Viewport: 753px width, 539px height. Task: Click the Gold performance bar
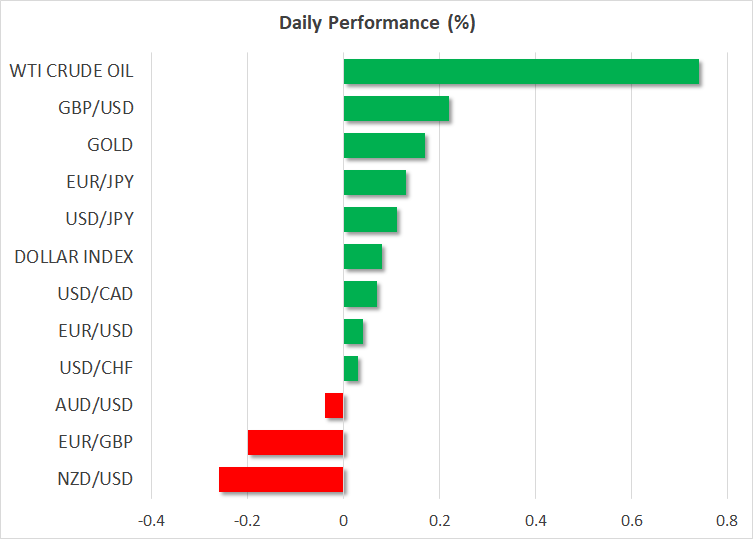click(384, 146)
